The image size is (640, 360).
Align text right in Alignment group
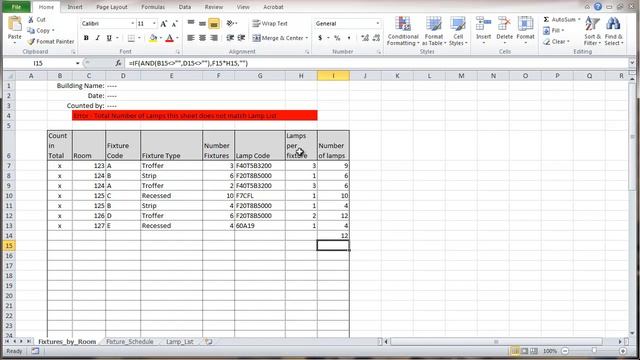(213, 38)
